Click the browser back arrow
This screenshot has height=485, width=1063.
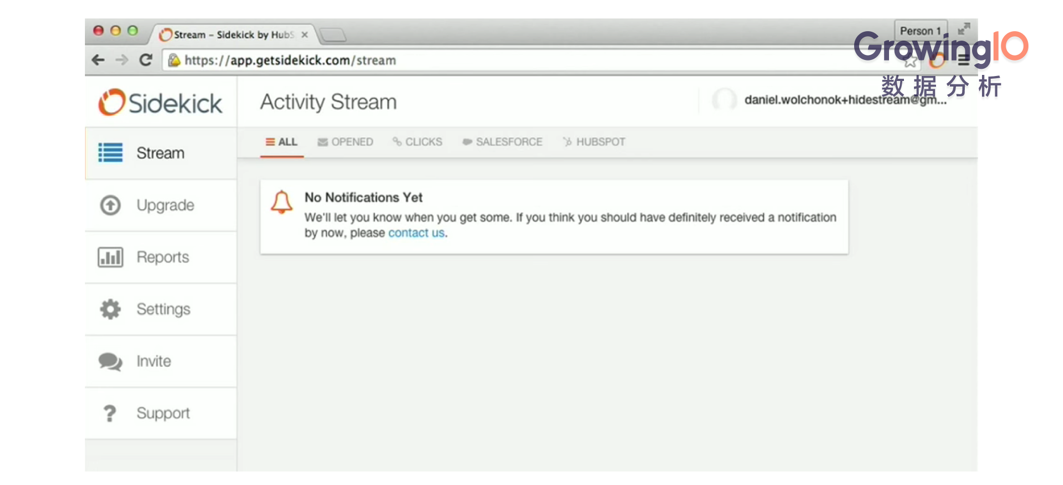[x=98, y=60]
